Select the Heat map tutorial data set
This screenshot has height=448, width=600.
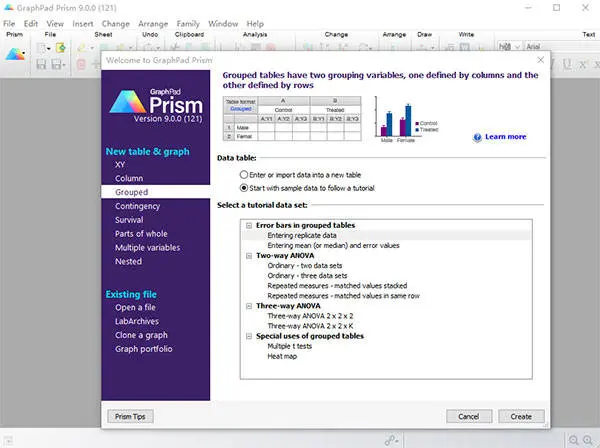[x=285, y=356]
